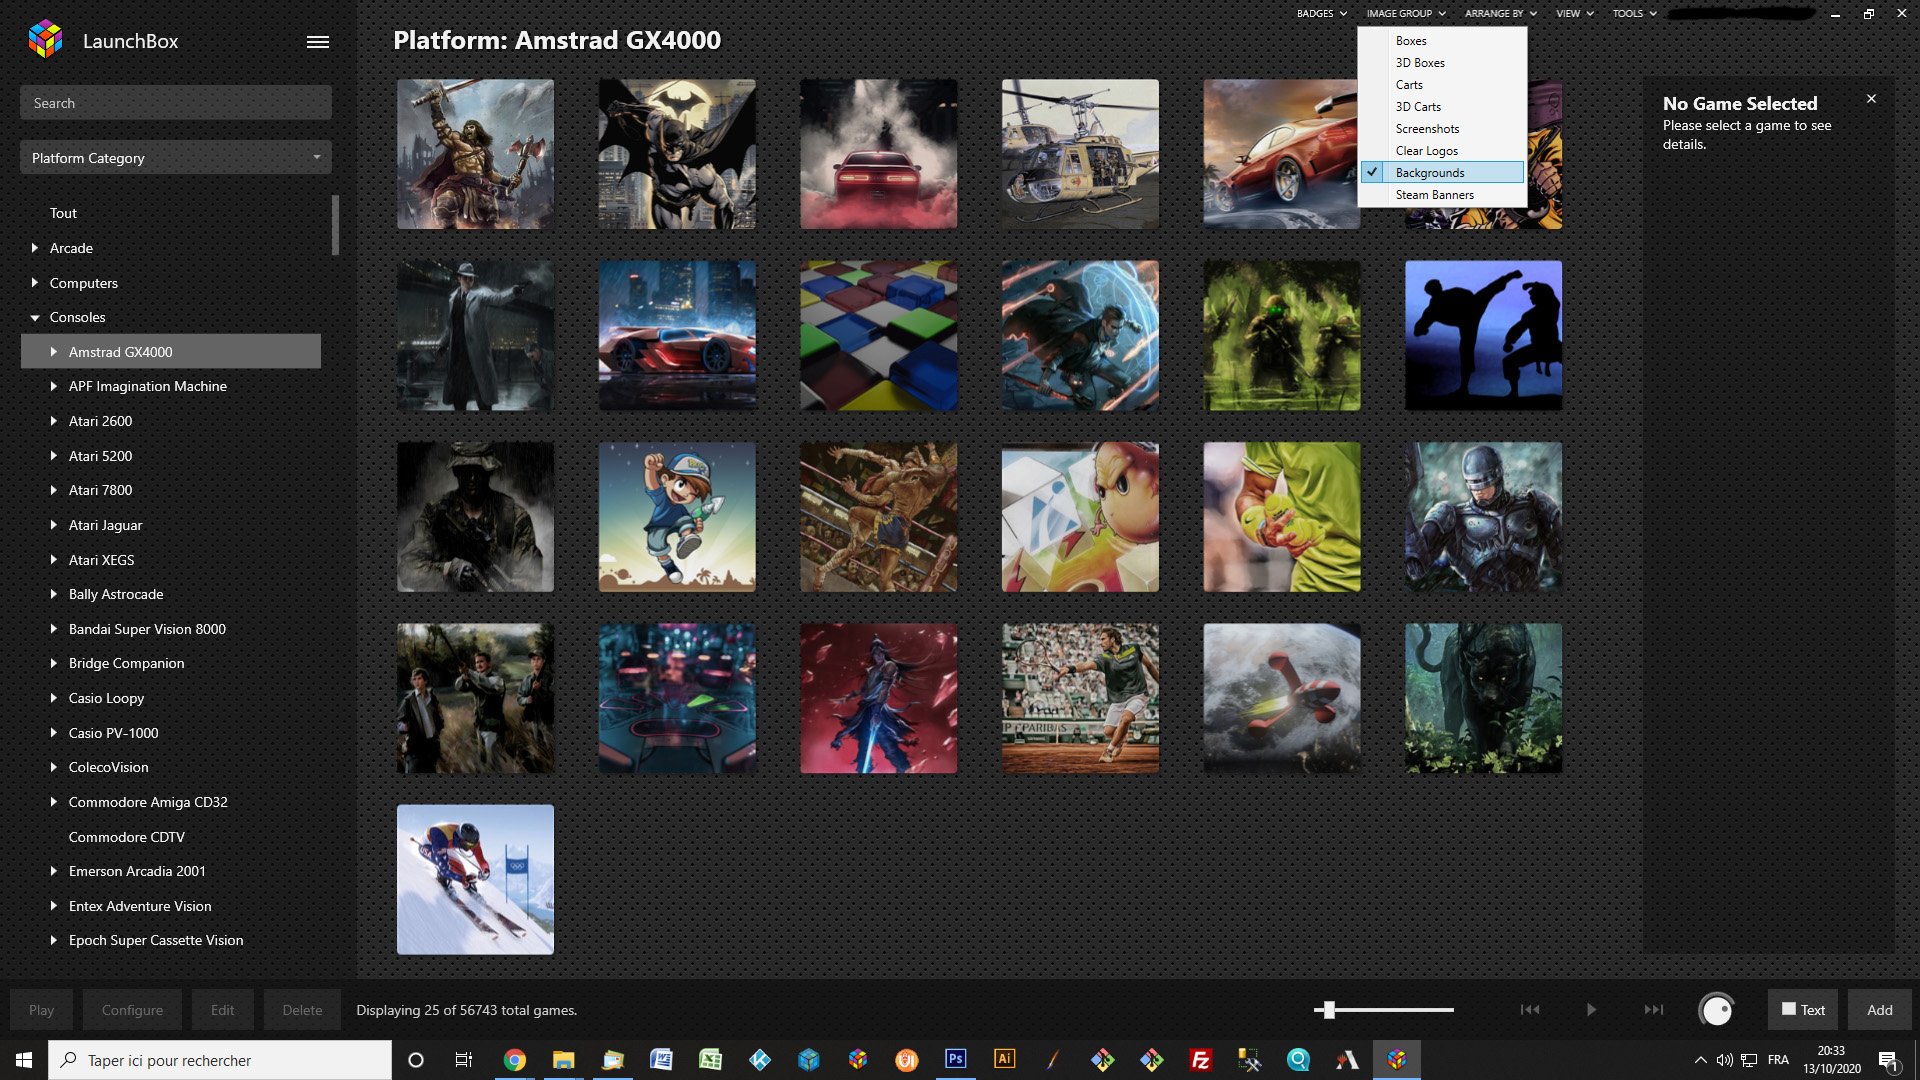Expand the Computers category arrow
This screenshot has height=1080, width=1920.
click(x=35, y=283)
